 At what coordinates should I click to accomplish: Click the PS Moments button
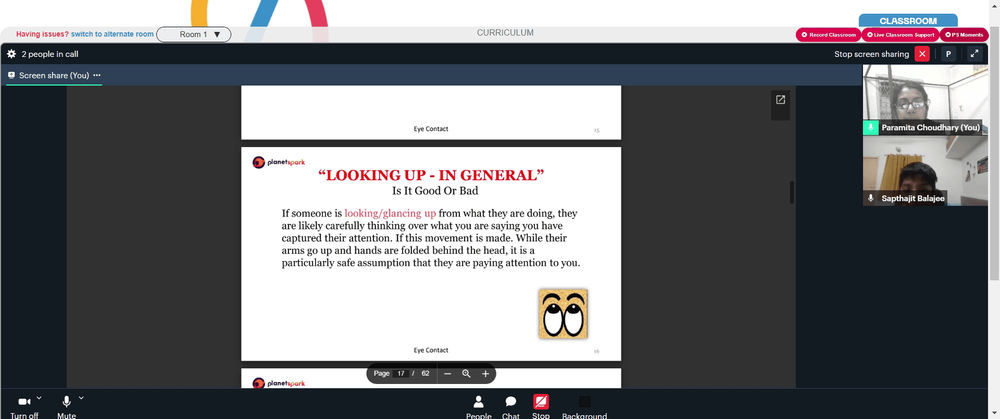(964, 35)
